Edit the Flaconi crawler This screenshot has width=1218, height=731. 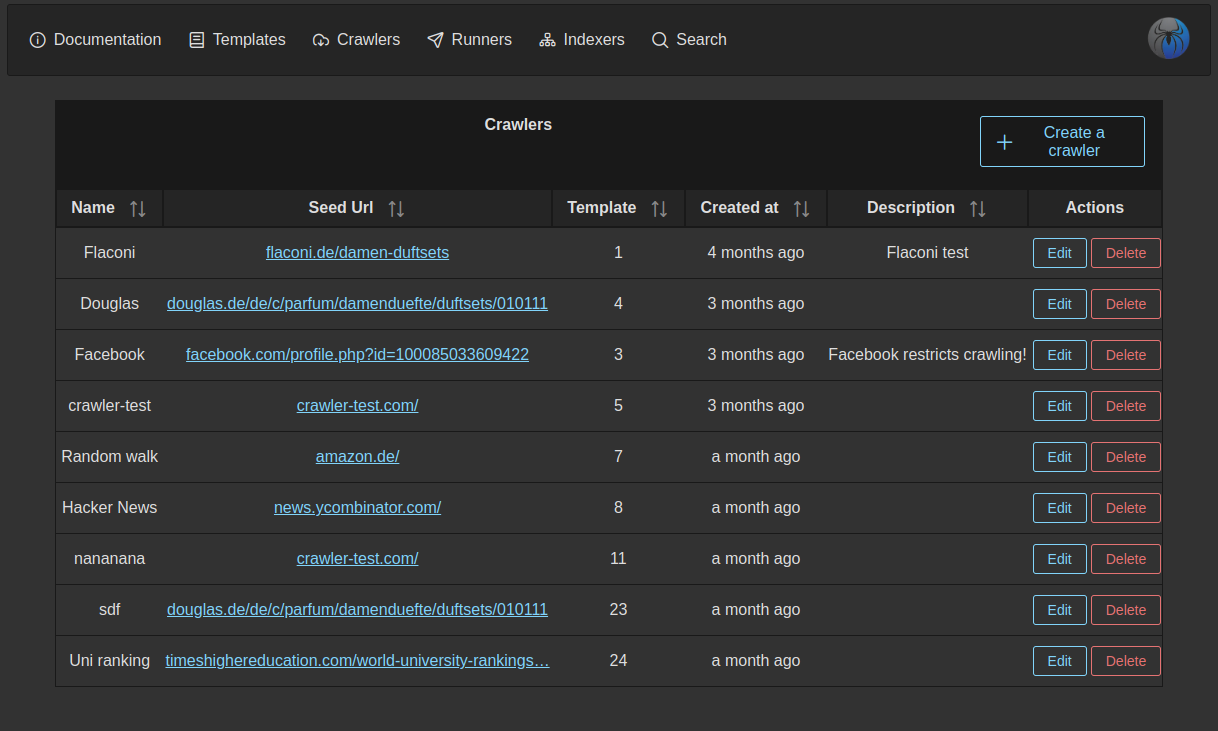tap(1060, 253)
